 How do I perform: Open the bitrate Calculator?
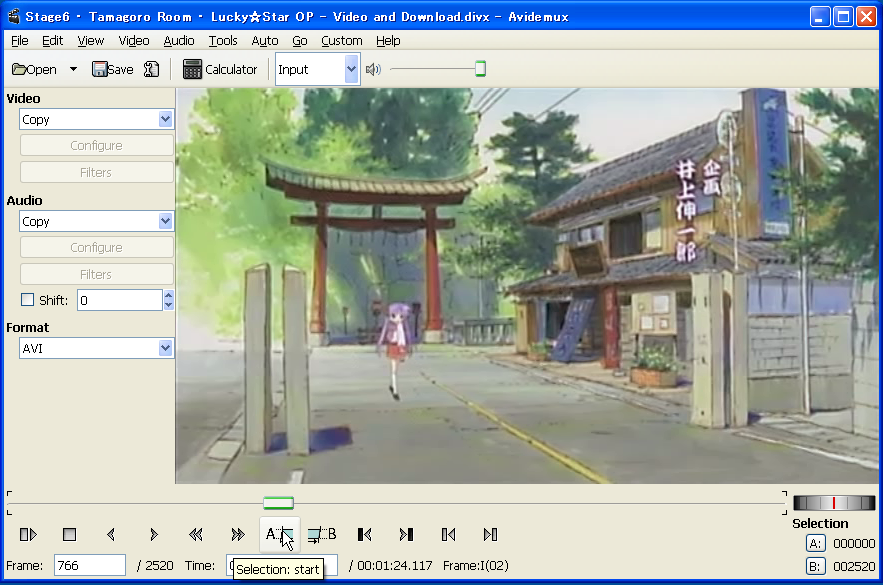coord(220,69)
